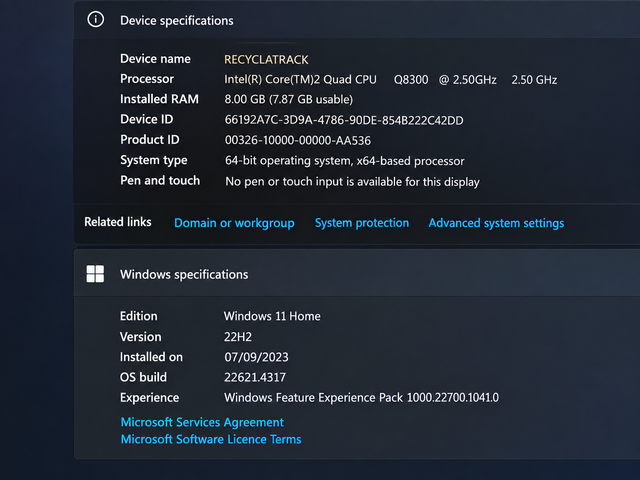Viewport: 640px width, 480px height.
Task: Click the Installed RAM label
Action: [159, 99]
